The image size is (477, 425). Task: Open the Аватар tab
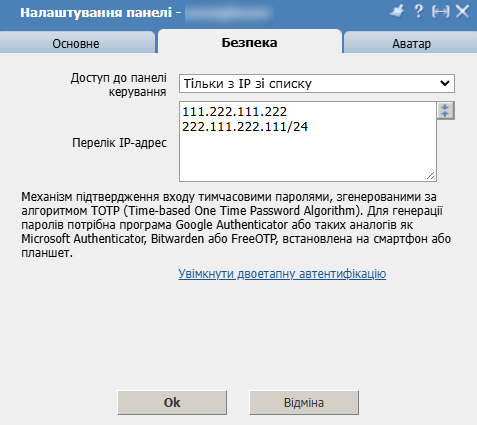[411, 43]
